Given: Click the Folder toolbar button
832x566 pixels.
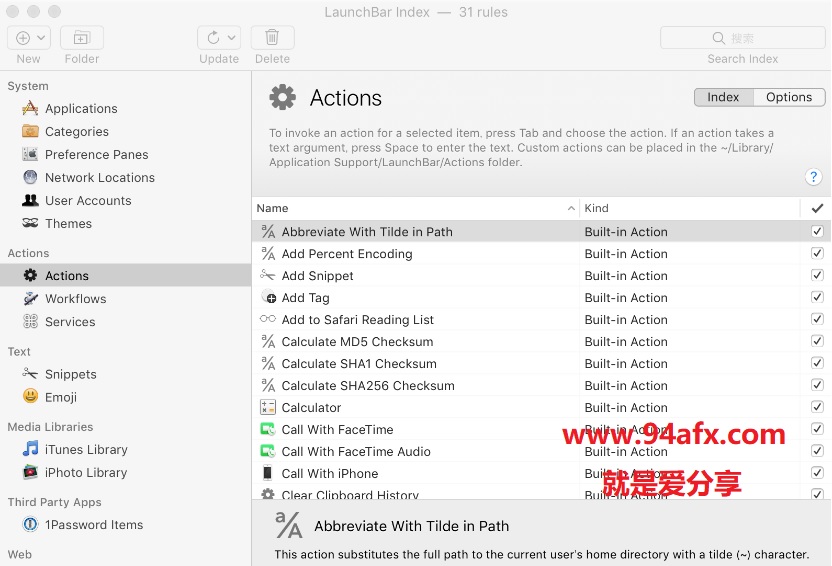Looking at the screenshot, I should (x=82, y=38).
